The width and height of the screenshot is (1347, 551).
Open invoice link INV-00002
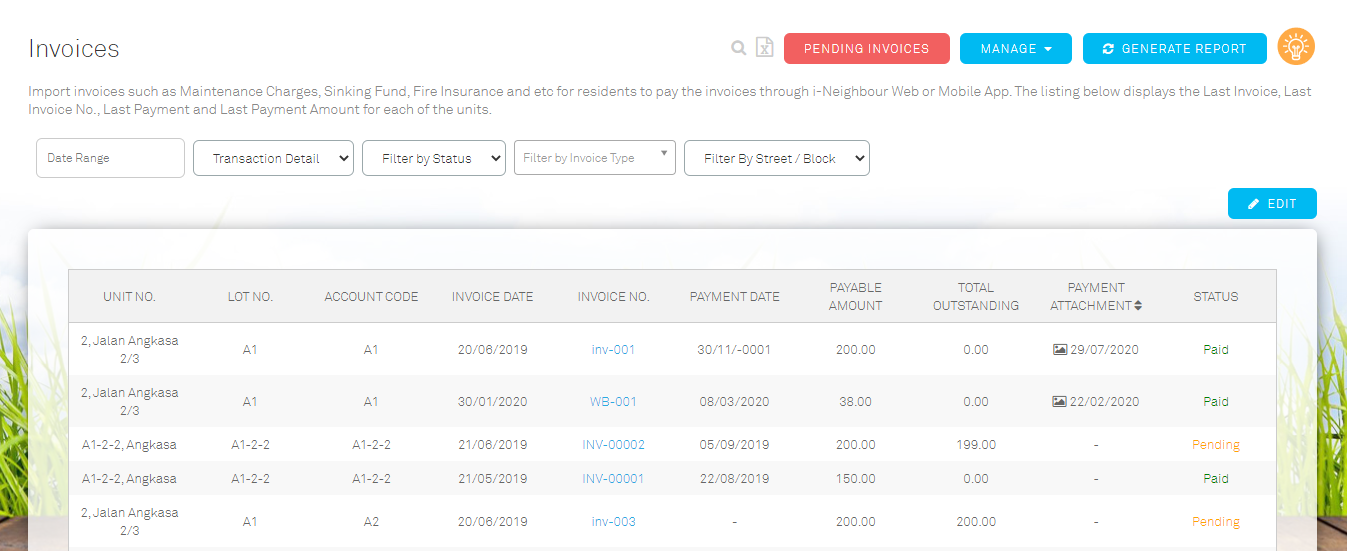tap(613, 445)
